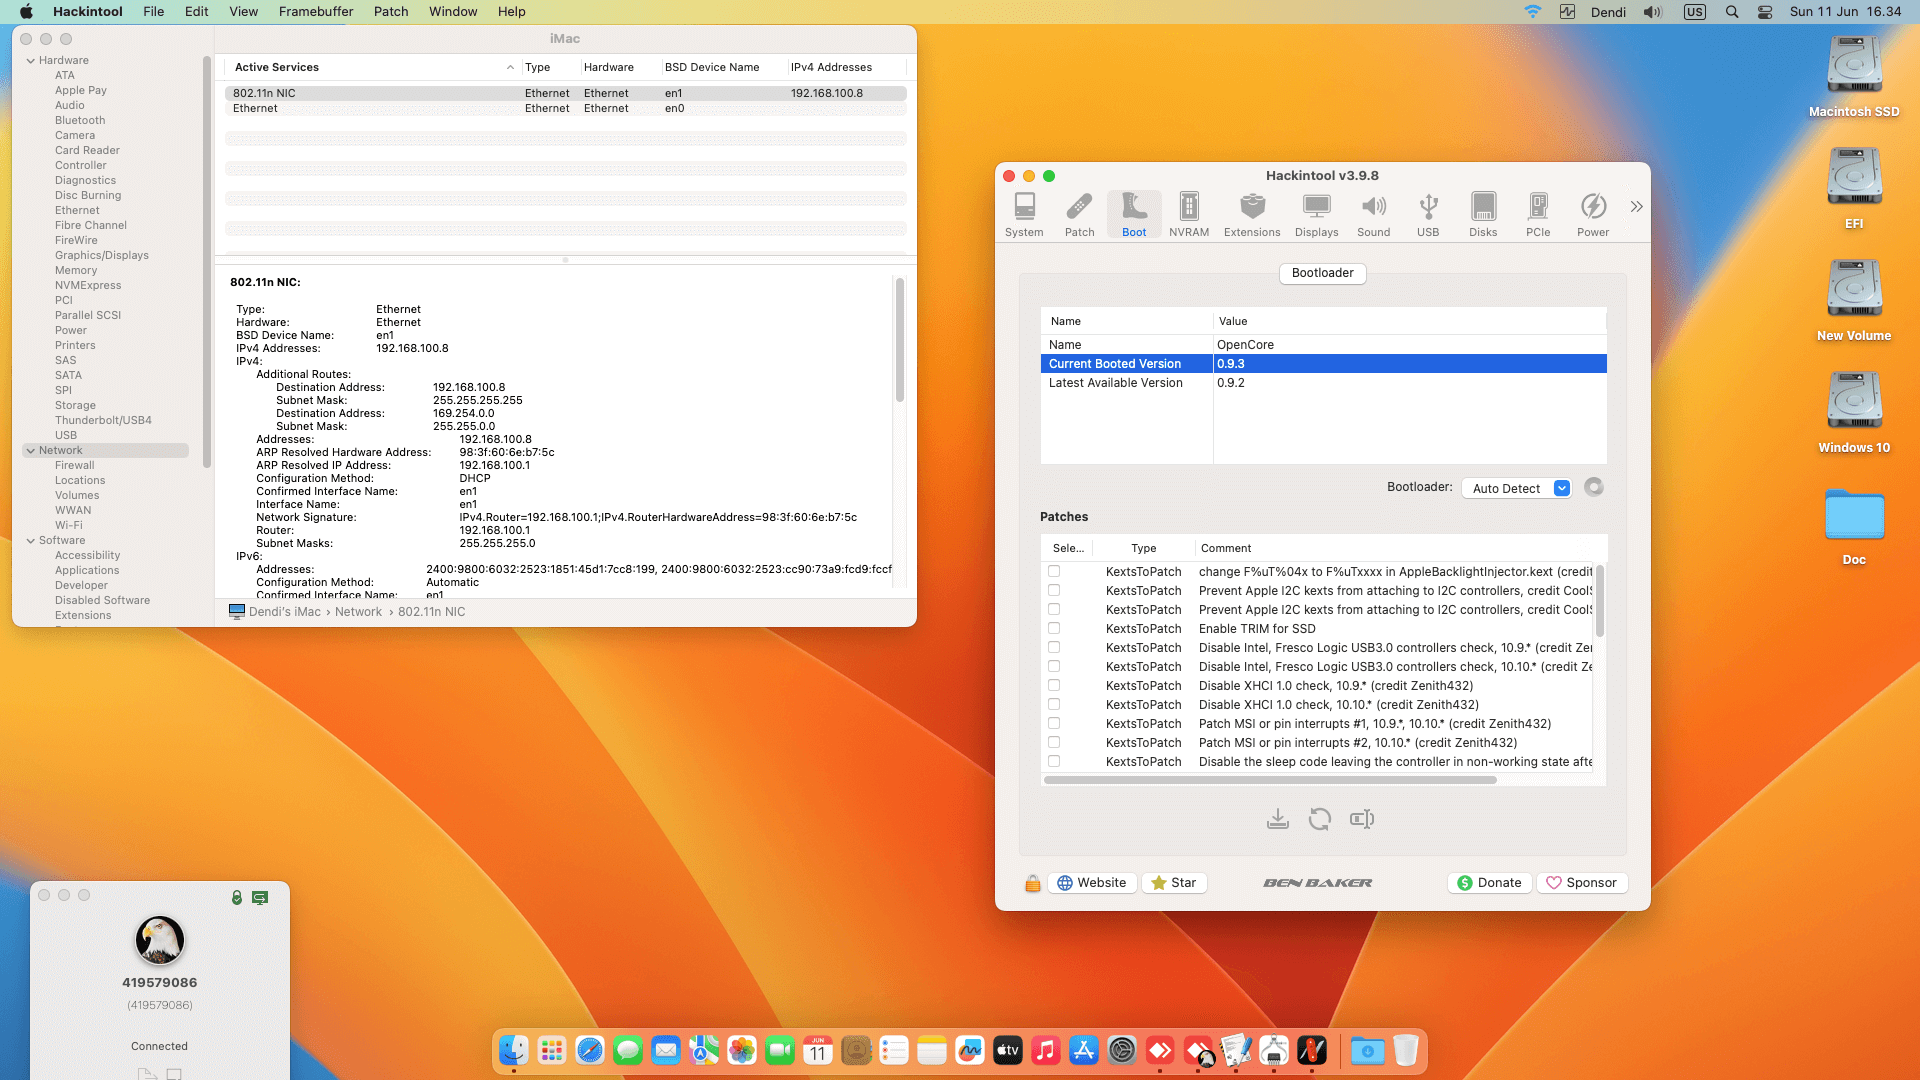Enable the 'Enable TRIM for SSD' patch
The image size is (1920, 1080).
pos(1054,628)
